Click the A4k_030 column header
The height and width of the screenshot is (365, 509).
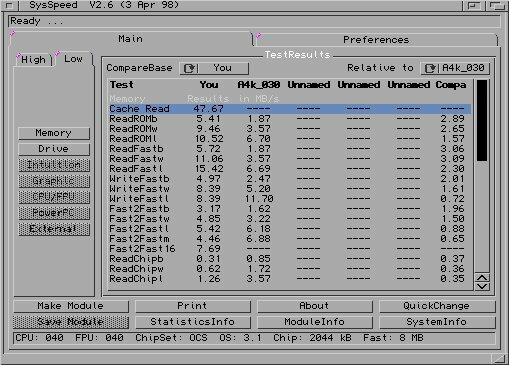click(x=259, y=85)
